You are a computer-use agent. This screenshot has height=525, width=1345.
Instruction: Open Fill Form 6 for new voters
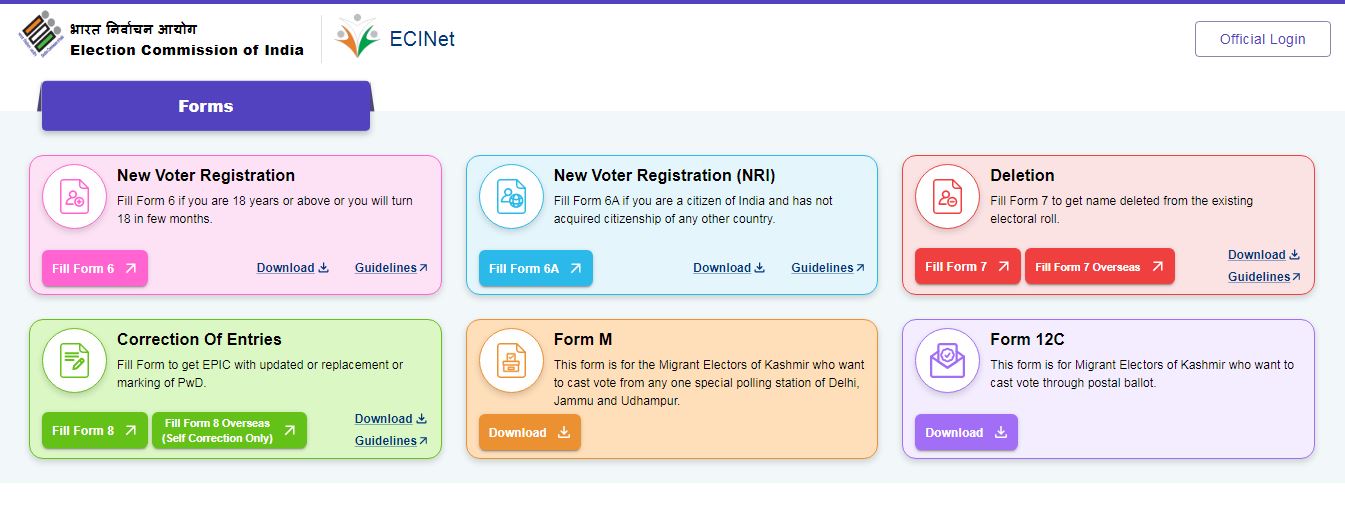(94, 268)
